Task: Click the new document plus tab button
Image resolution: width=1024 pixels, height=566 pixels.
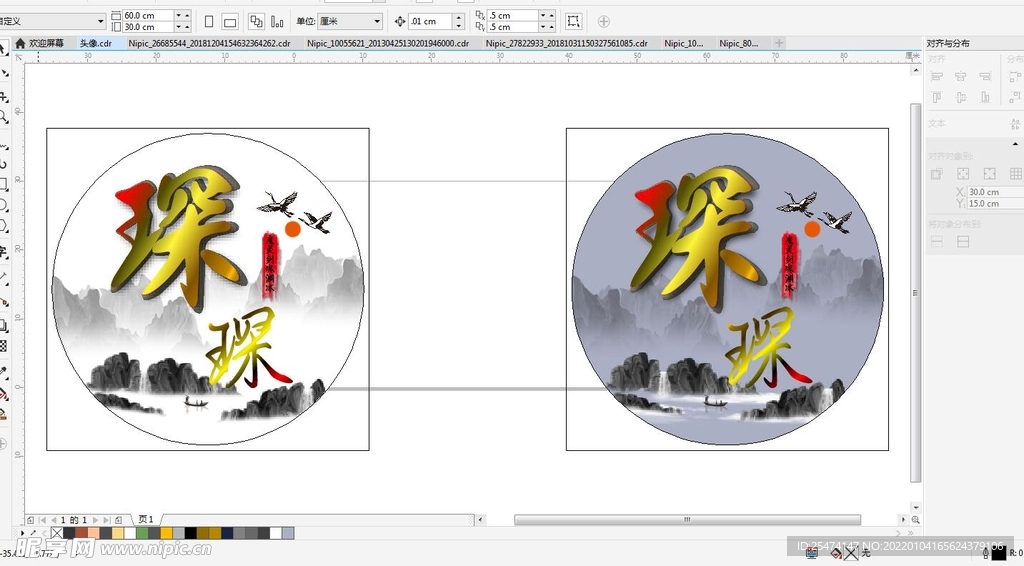Action: (x=779, y=44)
